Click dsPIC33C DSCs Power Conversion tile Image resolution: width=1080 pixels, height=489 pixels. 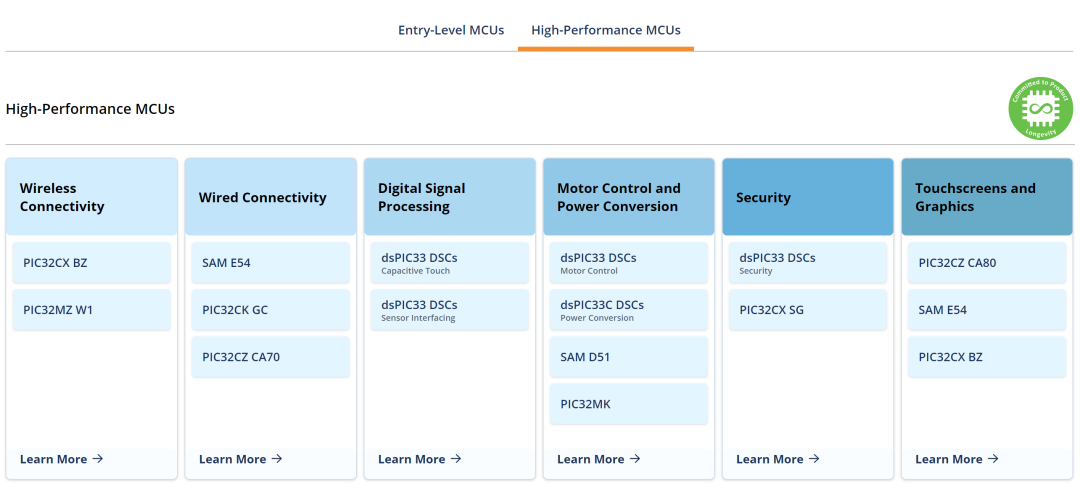628,310
